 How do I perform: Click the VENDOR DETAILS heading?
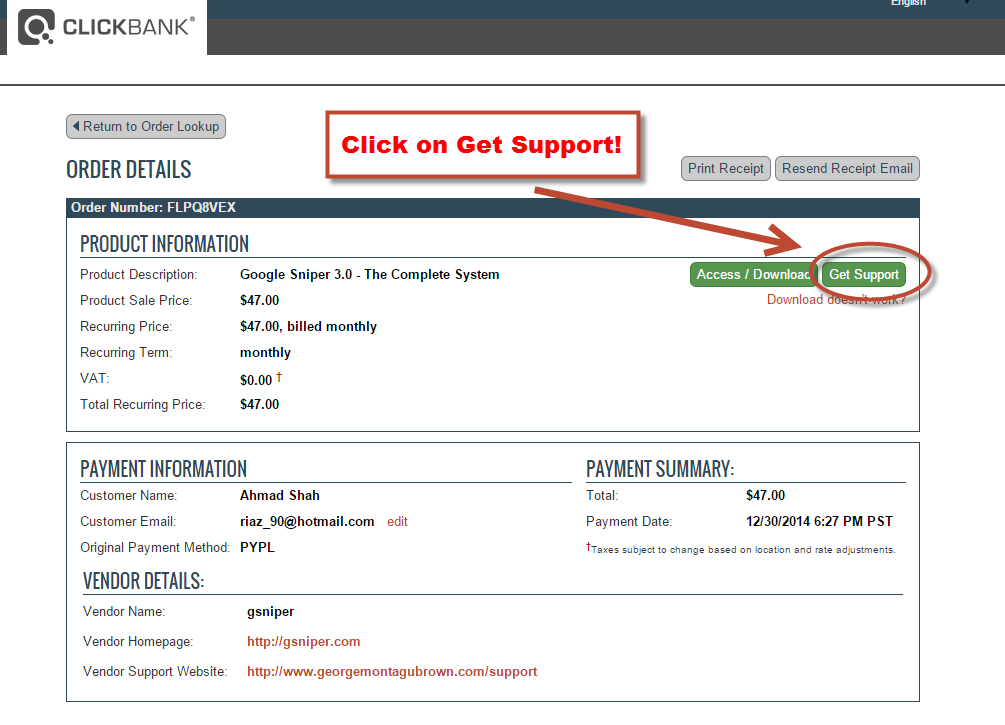(144, 581)
